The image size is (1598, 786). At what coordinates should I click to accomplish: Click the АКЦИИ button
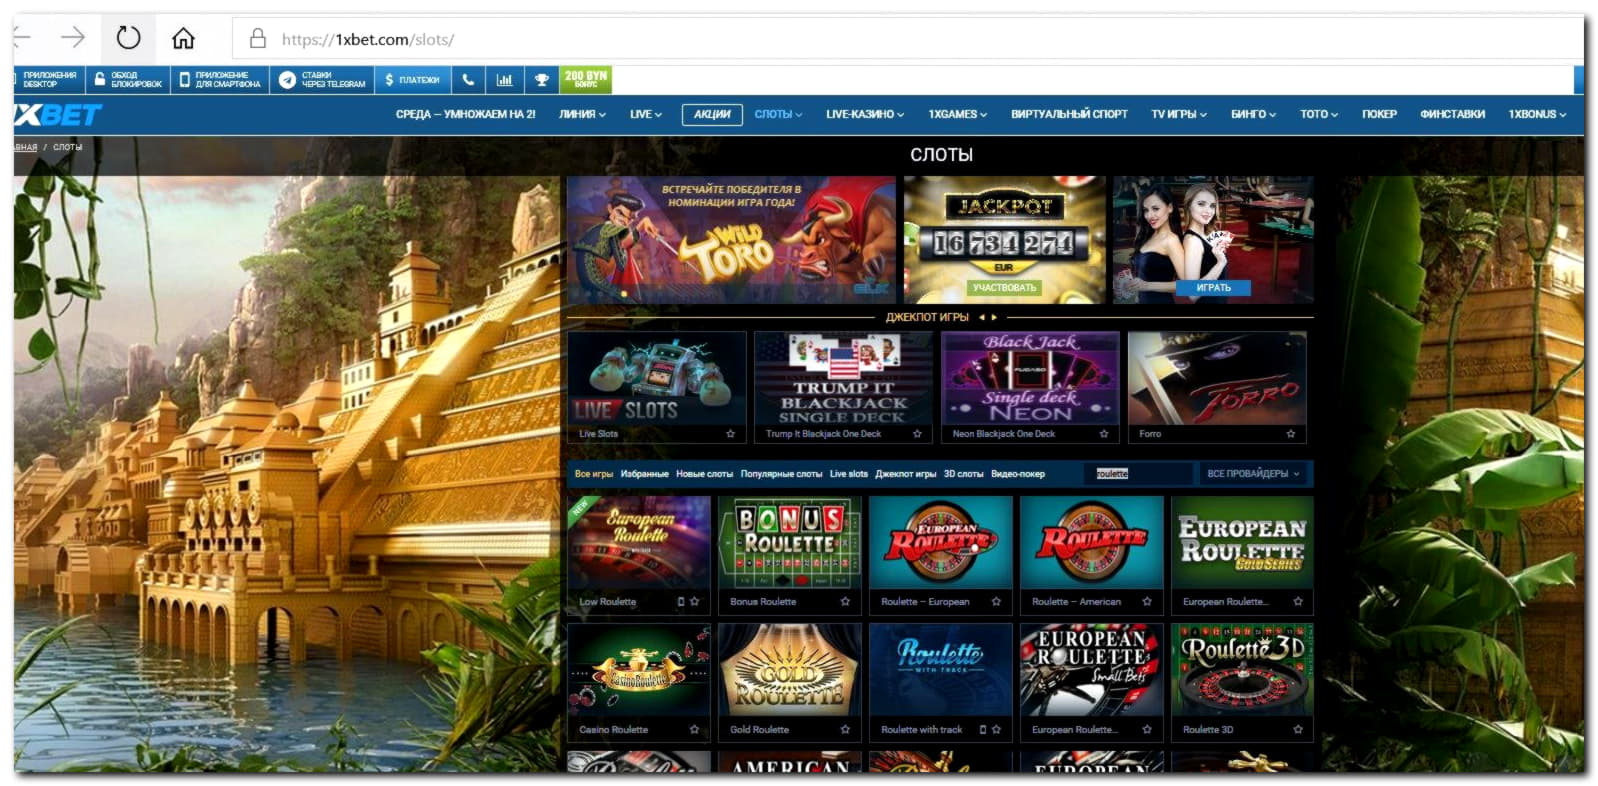click(x=712, y=114)
